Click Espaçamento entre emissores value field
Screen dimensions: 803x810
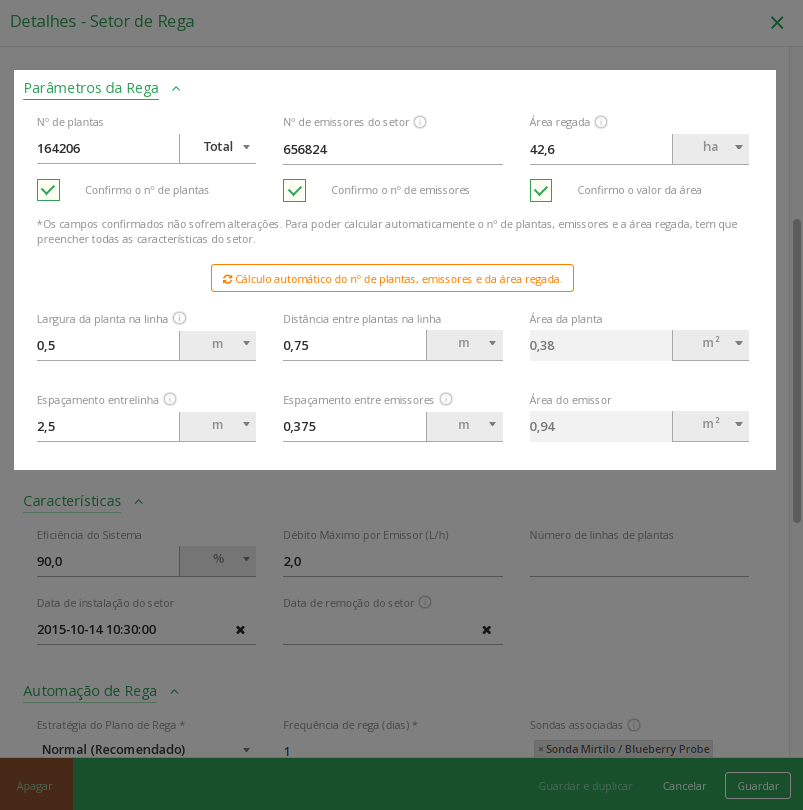pos(354,427)
